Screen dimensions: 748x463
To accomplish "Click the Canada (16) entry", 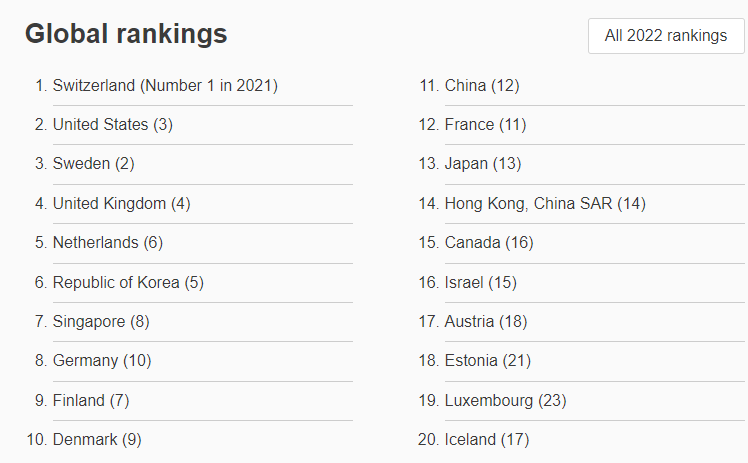I will coord(489,243).
